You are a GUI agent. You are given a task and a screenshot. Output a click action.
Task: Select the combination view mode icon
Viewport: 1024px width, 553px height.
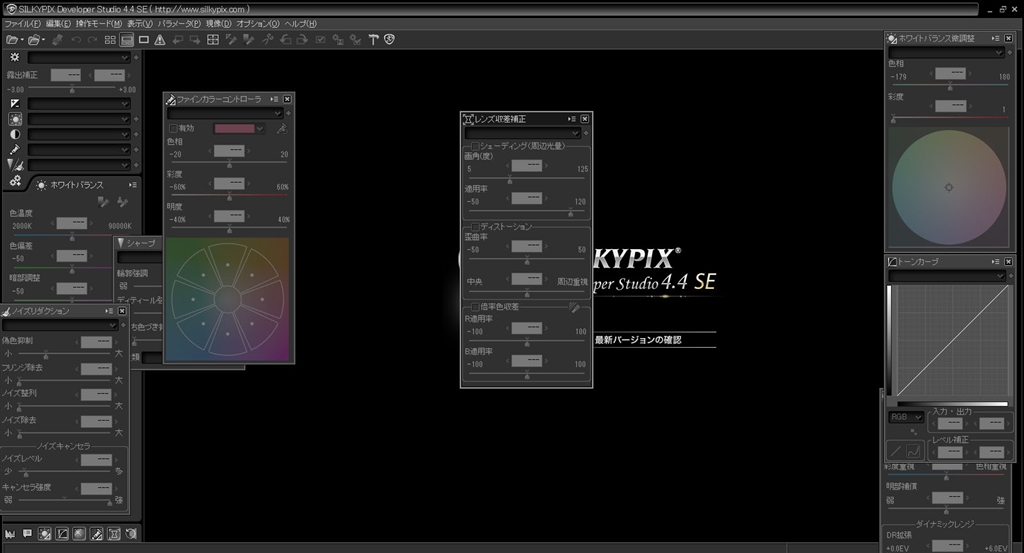[x=127, y=40]
